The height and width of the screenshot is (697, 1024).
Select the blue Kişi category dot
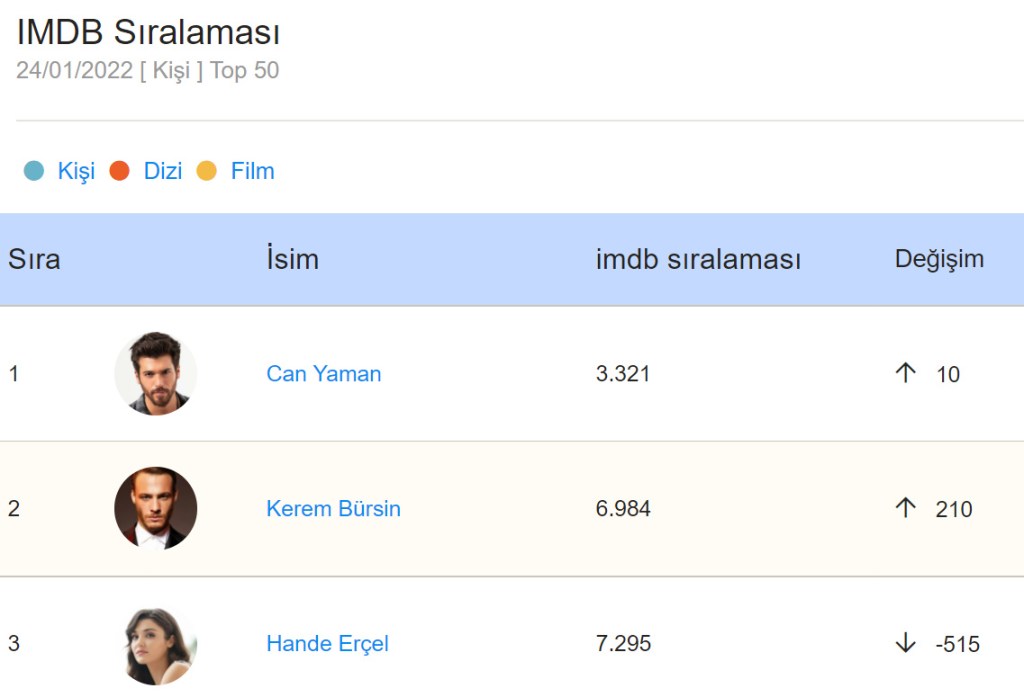(34, 171)
